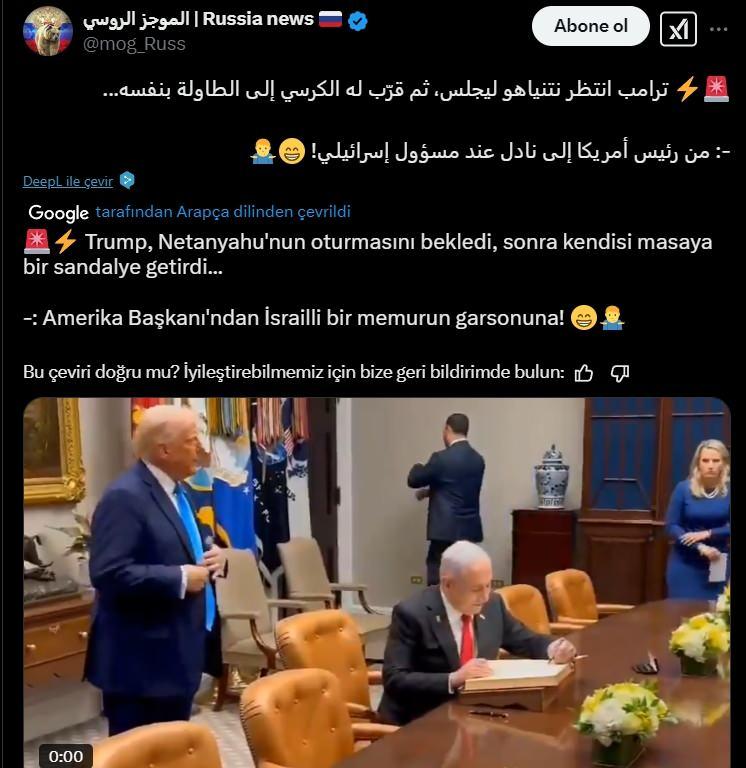Click the siren emoji in translated text

(37, 242)
